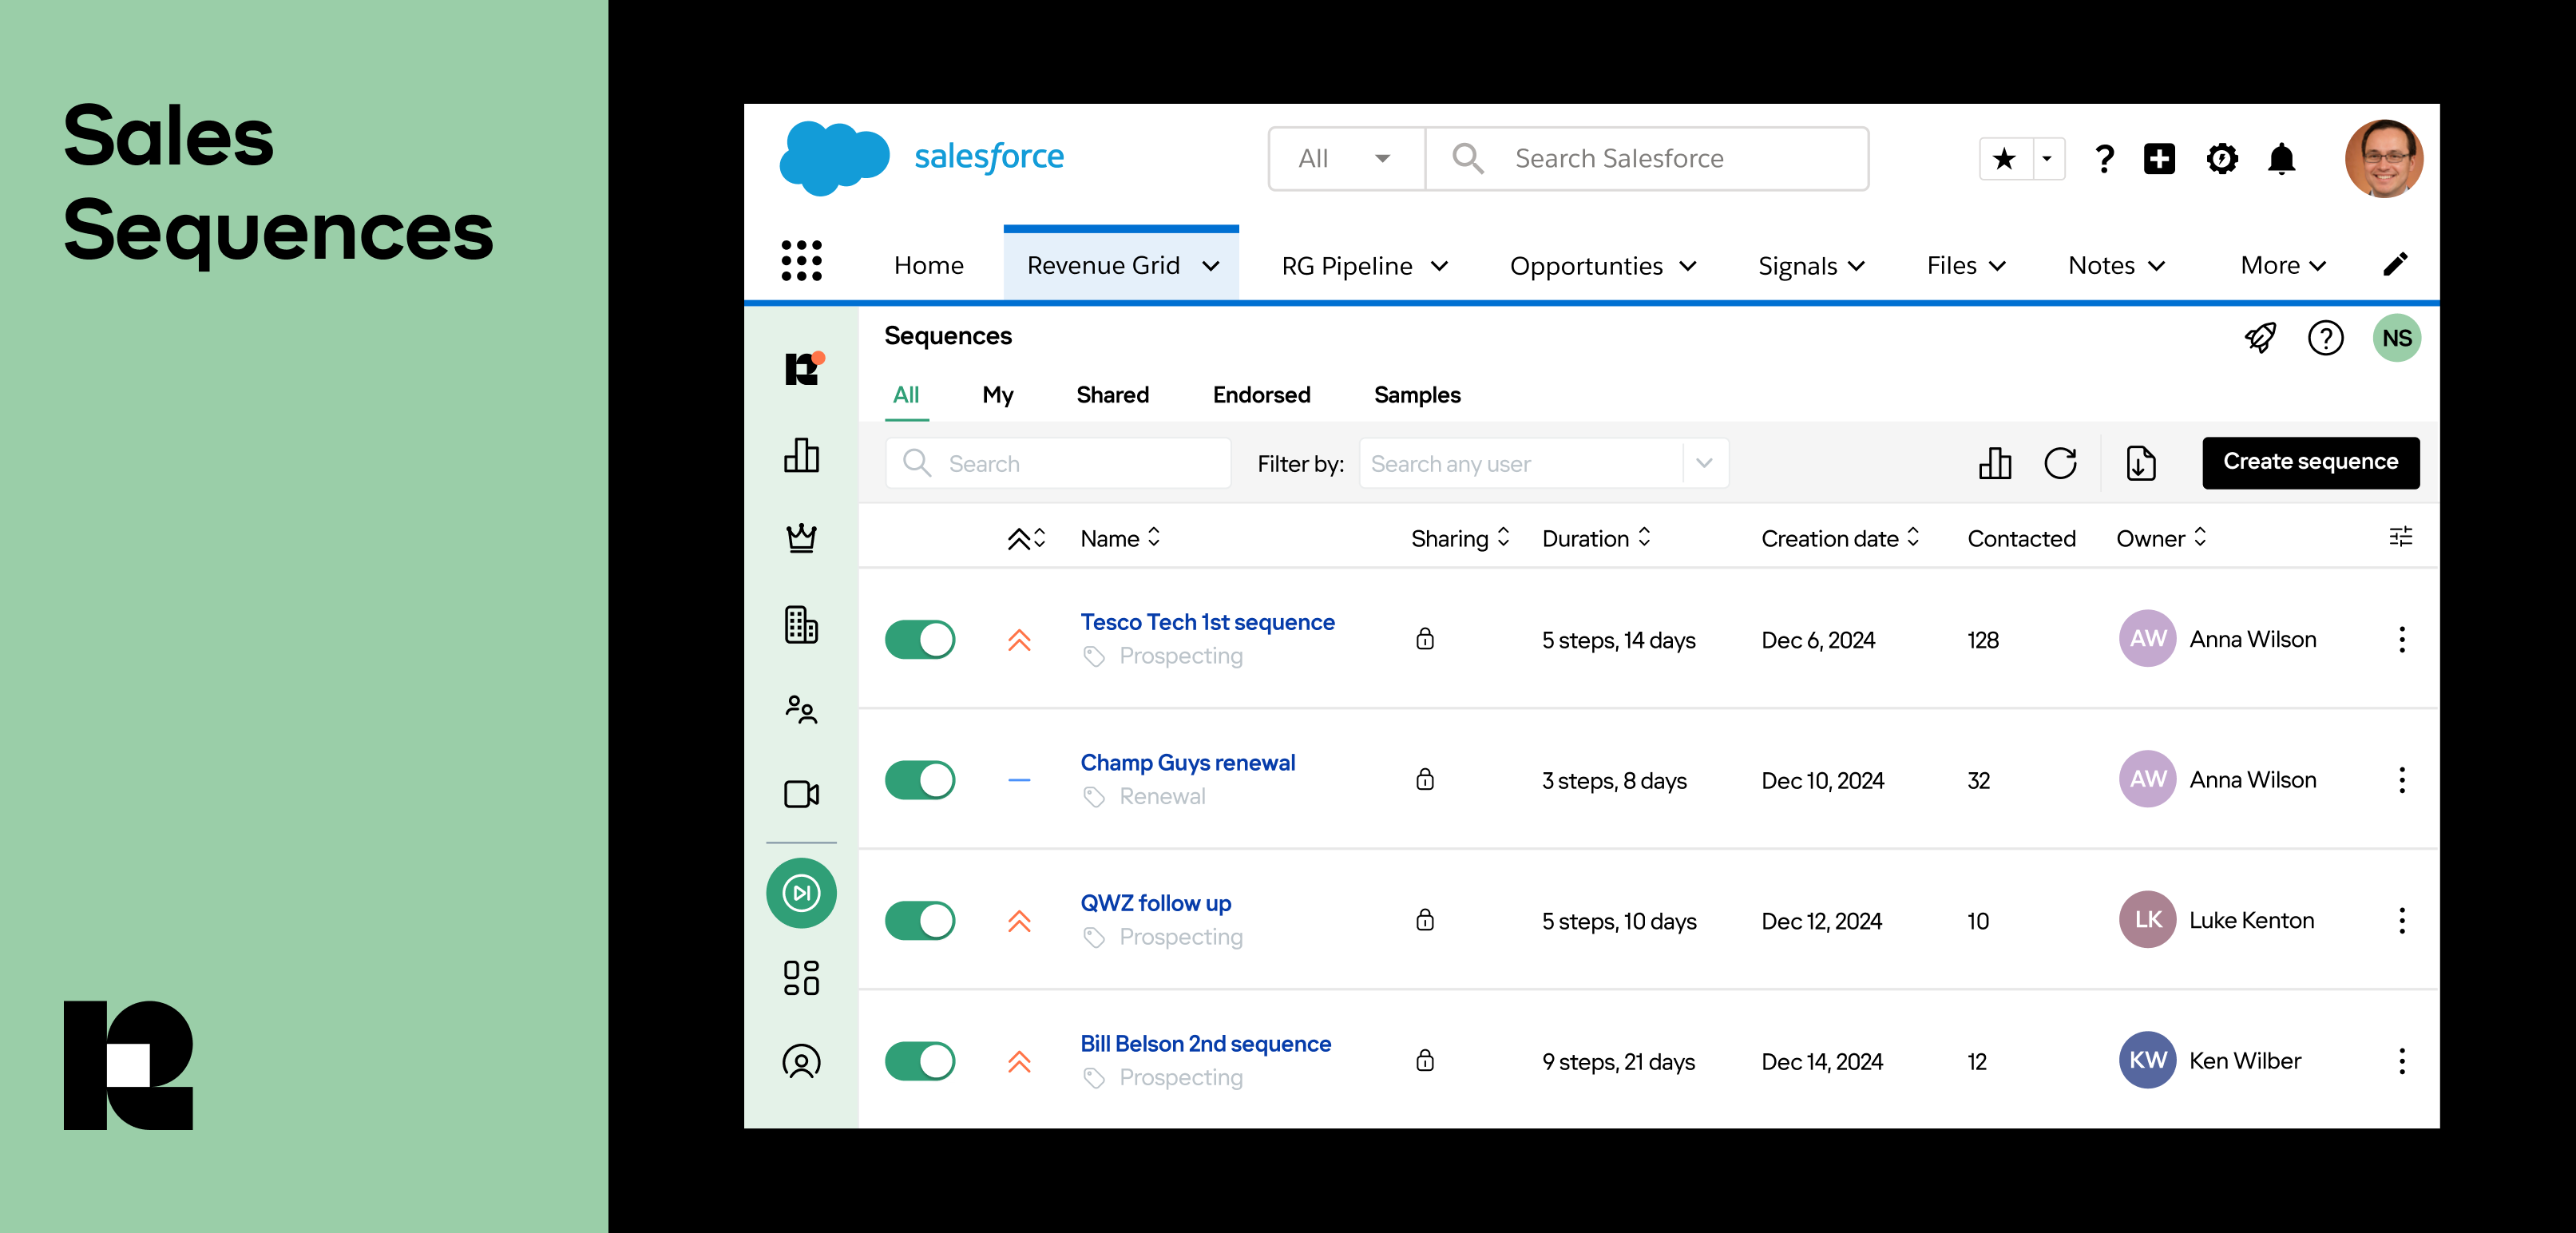The width and height of the screenshot is (2576, 1233).
Task: Expand the Revenue Grid tab dropdown
Action: [1211, 266]
